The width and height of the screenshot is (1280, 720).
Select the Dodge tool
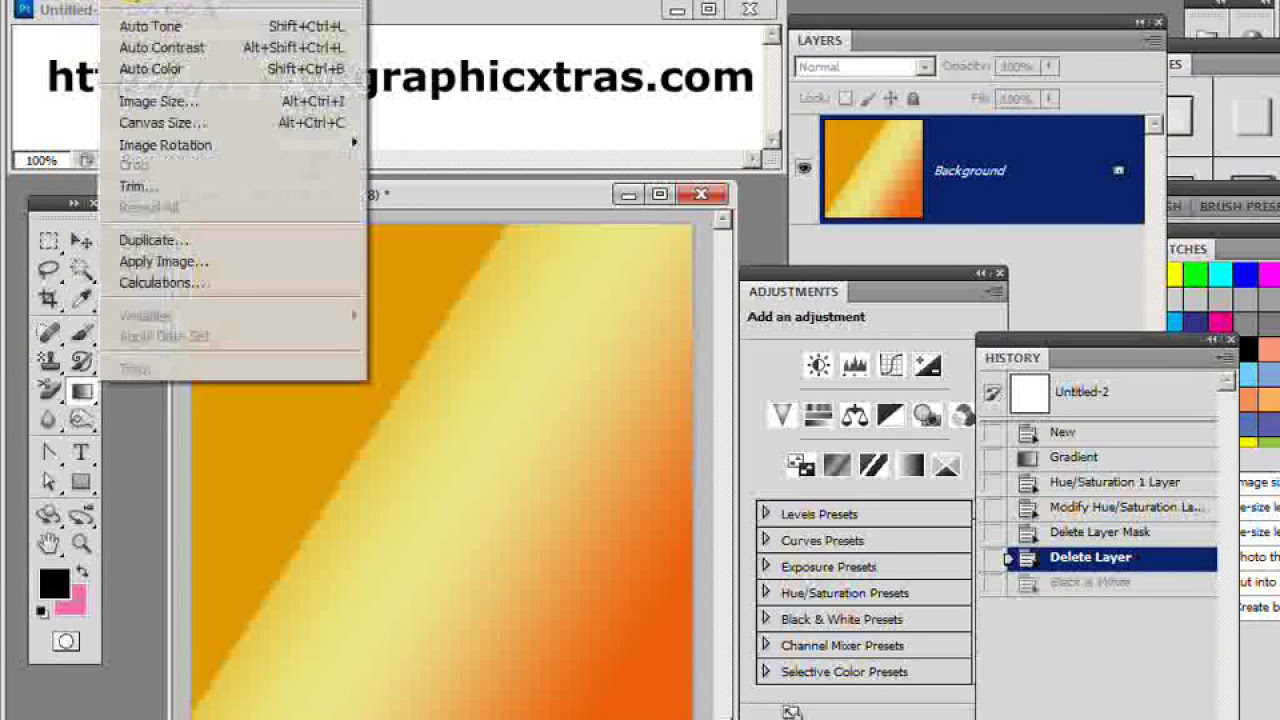point(82,420)
